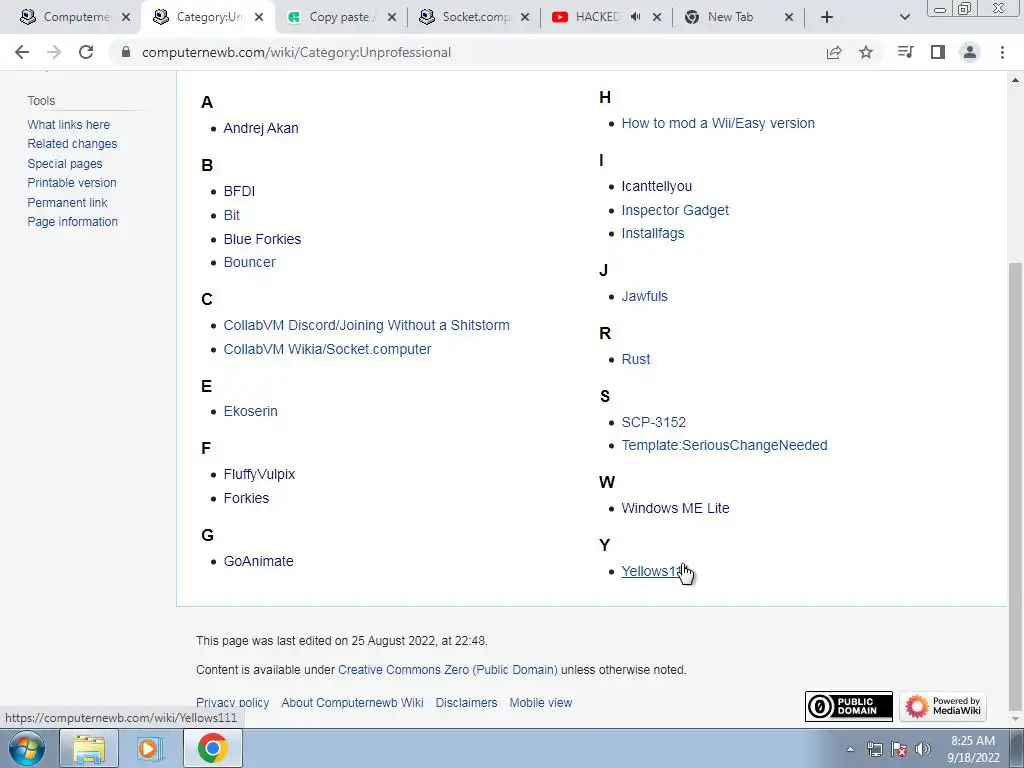The width and height of the screenshot is (1024, 768).
Task: Open the Disclaimers footer link
Action: pos(466,703)
